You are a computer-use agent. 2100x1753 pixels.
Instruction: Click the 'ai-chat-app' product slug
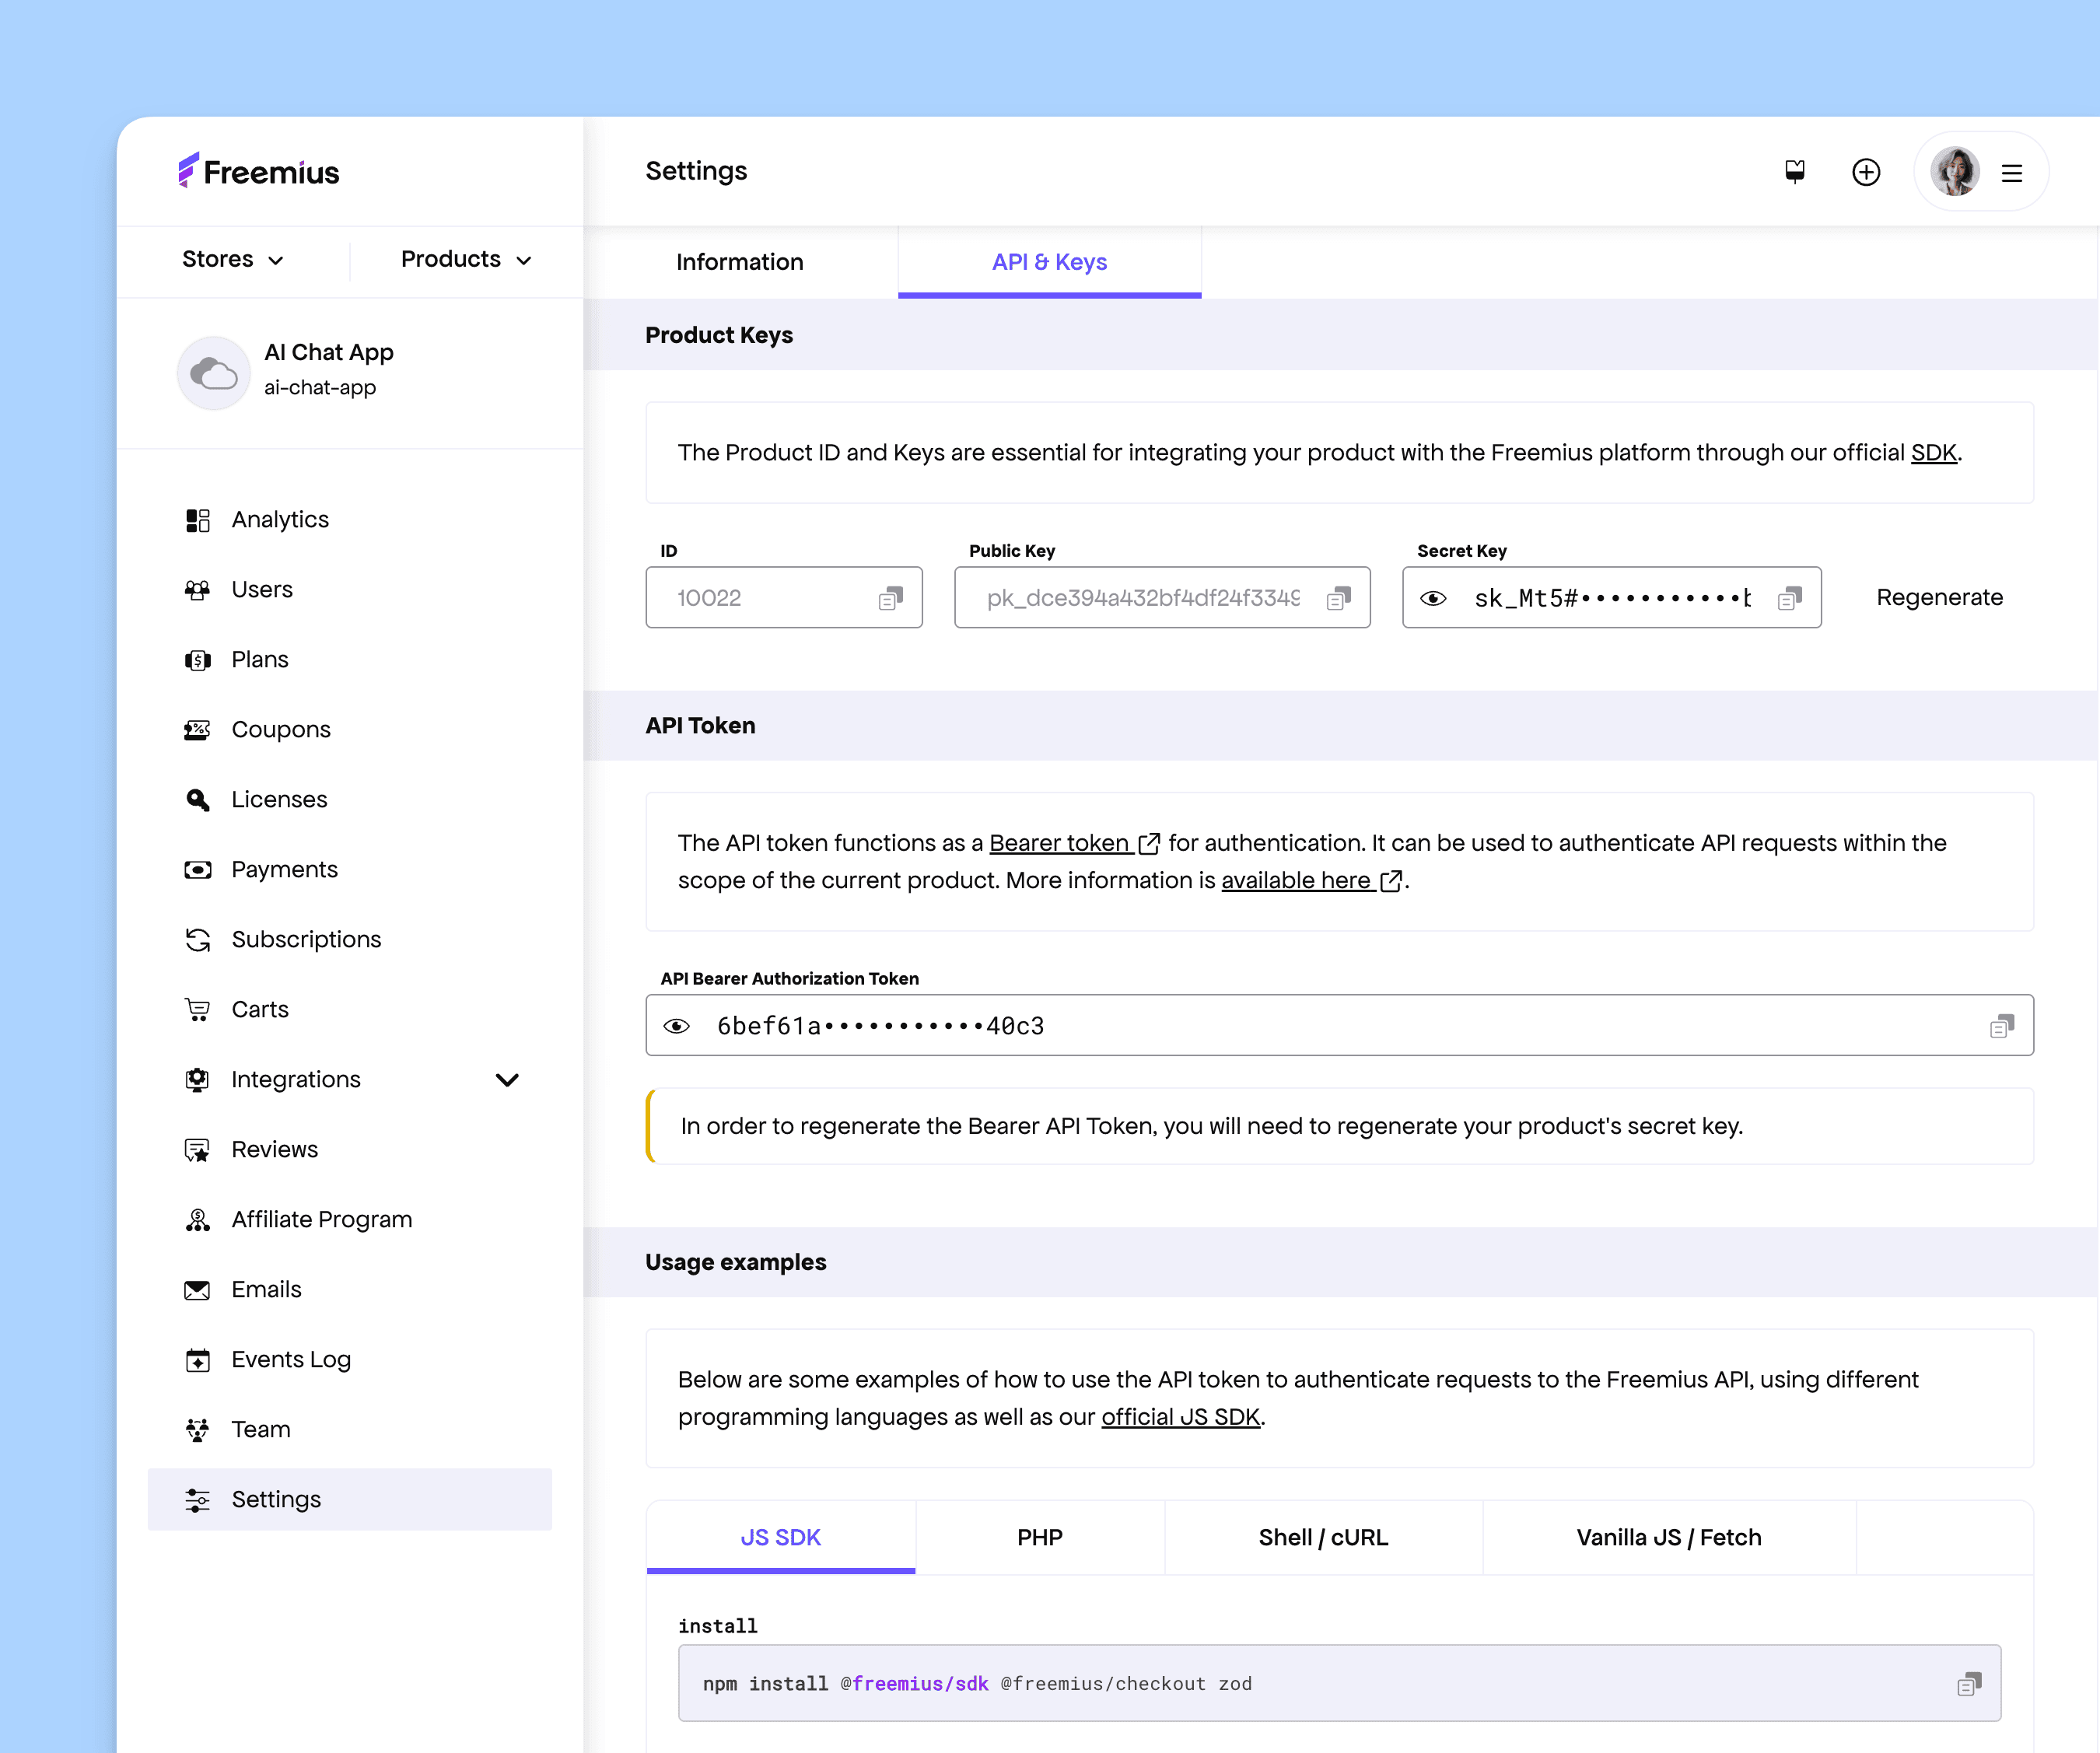click(x=320, y=388)
